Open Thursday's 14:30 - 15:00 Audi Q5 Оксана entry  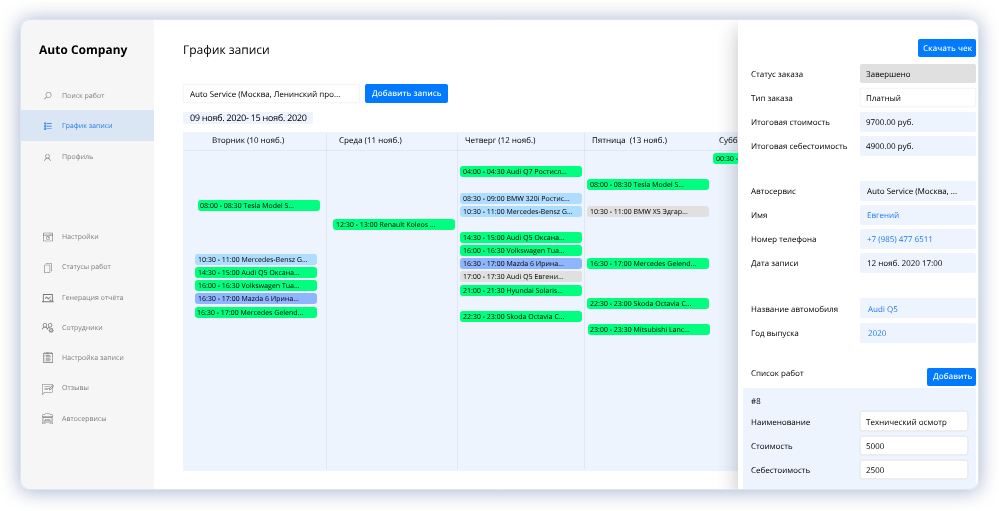click(521, 238)
